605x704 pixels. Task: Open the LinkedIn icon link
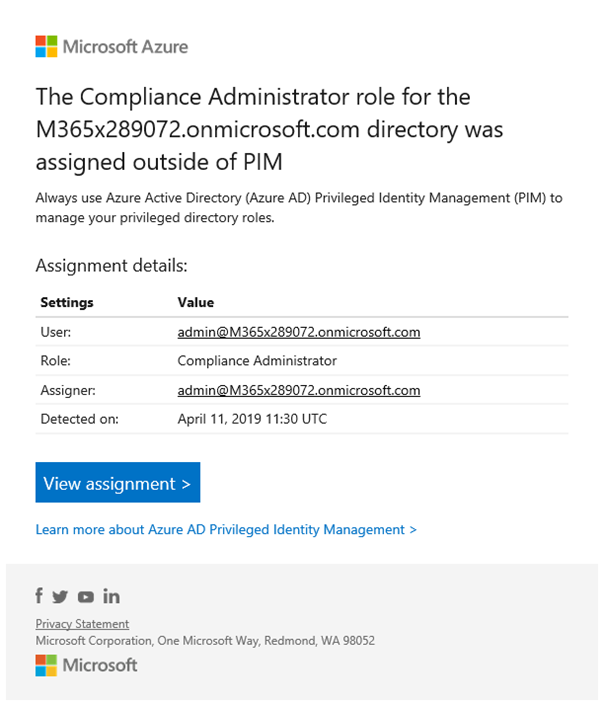[x=111, y=596]
